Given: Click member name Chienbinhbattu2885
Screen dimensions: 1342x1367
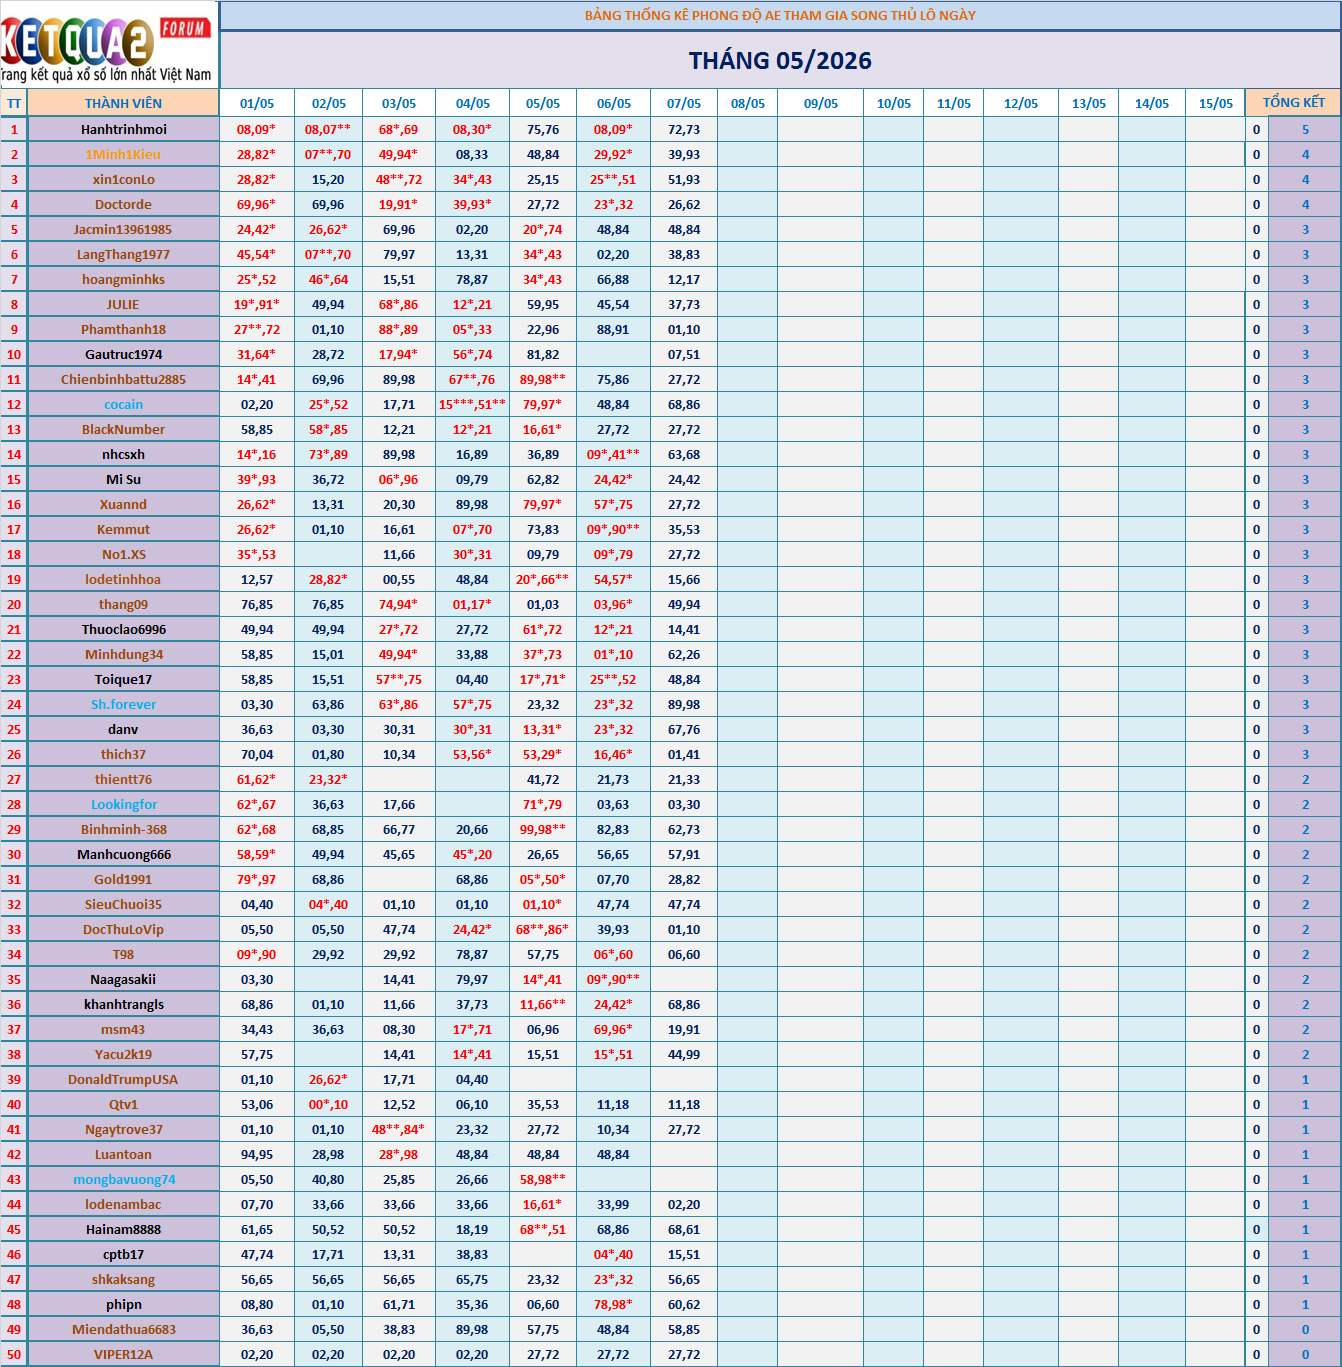Looking at the screenshot, I should (124, 379).
